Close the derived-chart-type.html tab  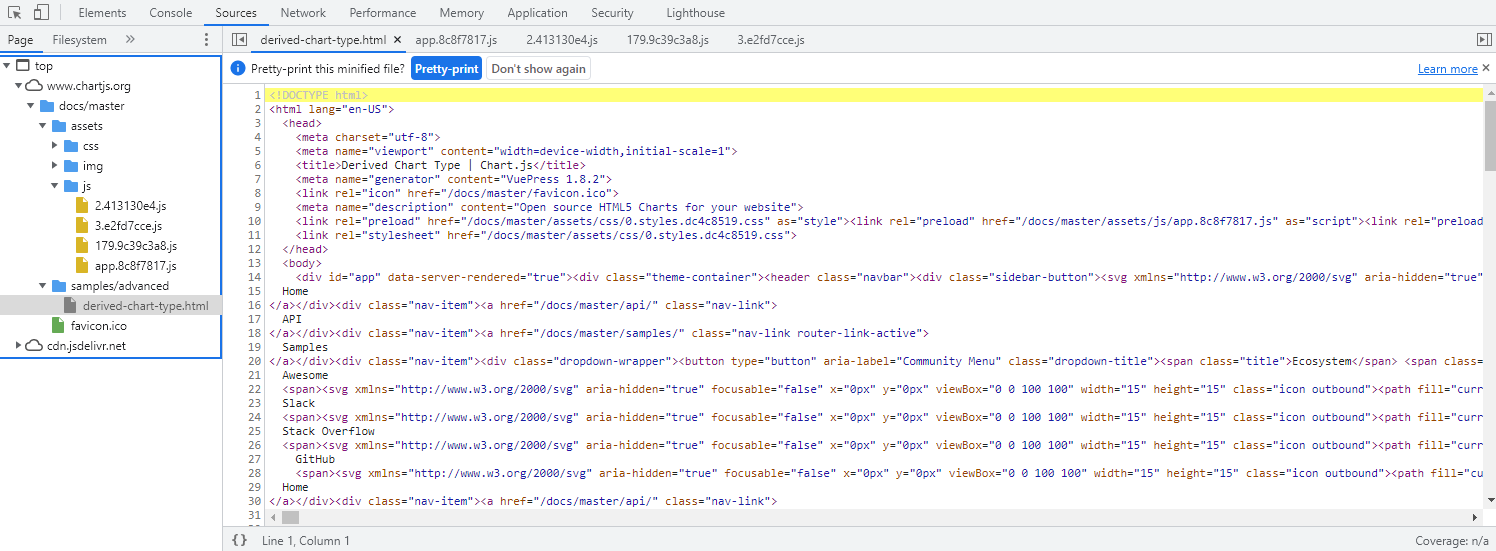pyautogui.click(x=397, y=40)
